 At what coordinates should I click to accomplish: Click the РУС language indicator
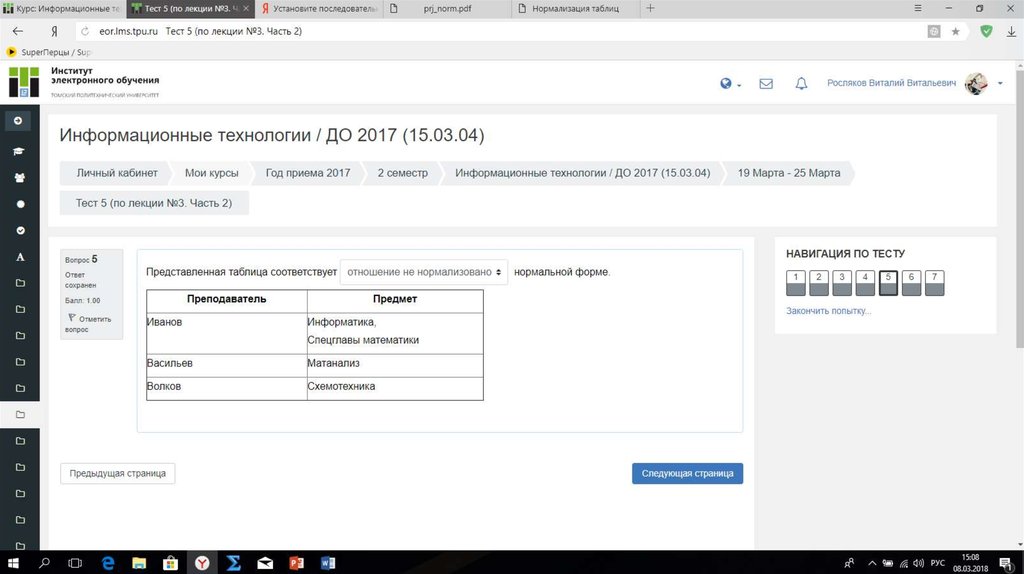tap(938, 563)
